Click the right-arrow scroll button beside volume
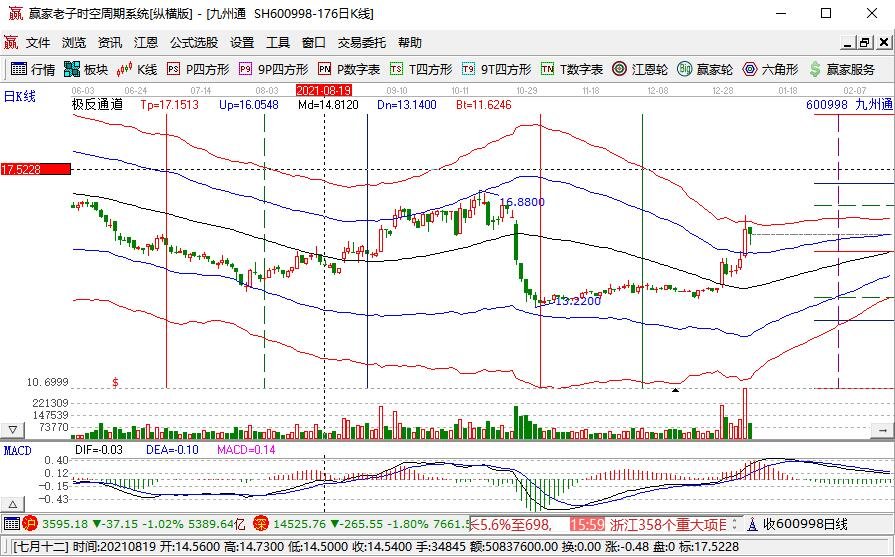The width and height of the screenshot is (895, 557). click(882, 430)
